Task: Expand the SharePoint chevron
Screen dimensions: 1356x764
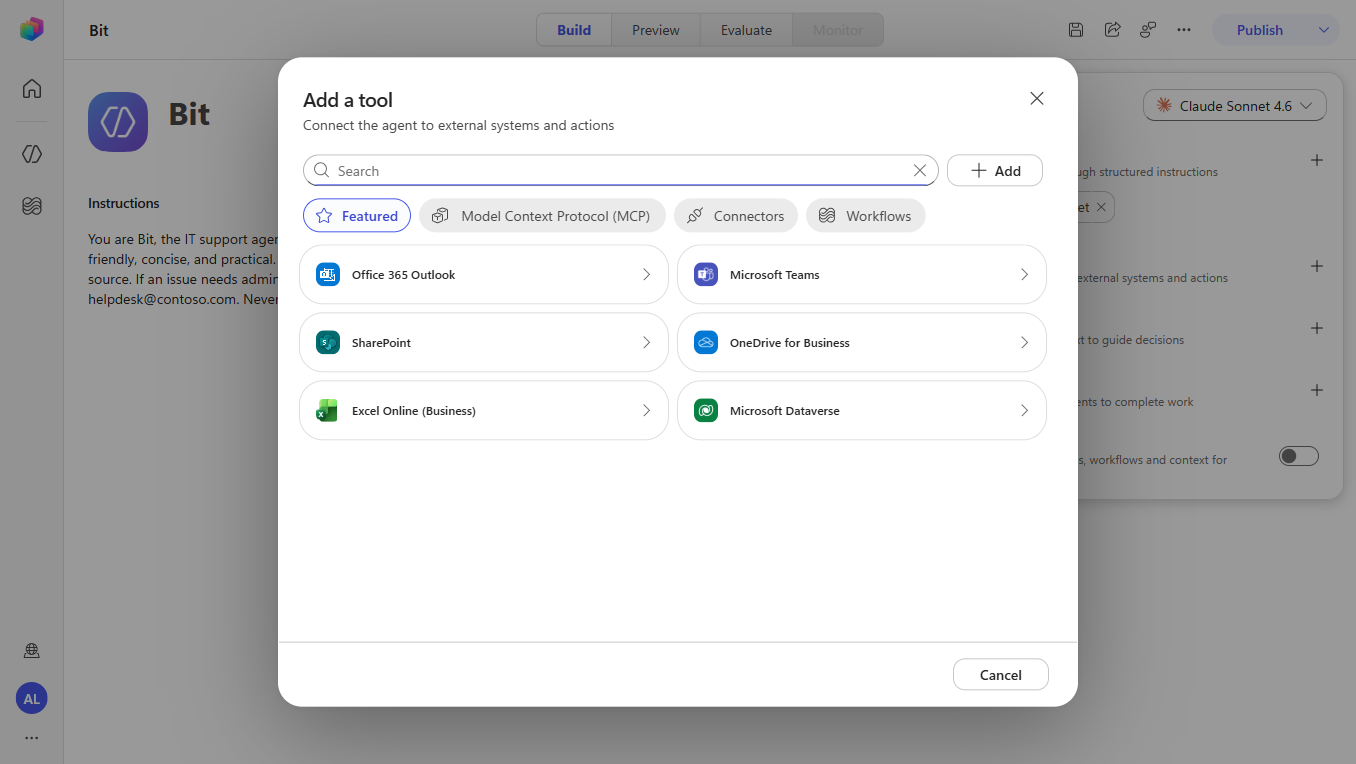Action: [646, 342]
